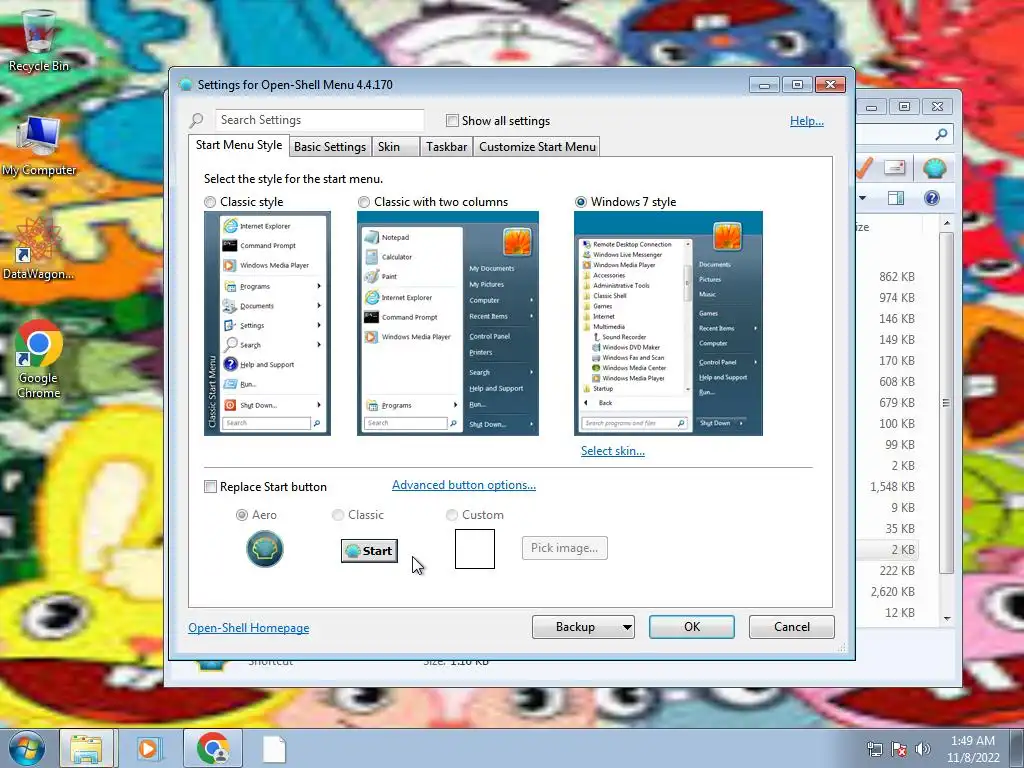Viewport: 1024px width, 768px height.
Task: Open Windows Media Player from taskbar
Action: [x=149, y=748]
